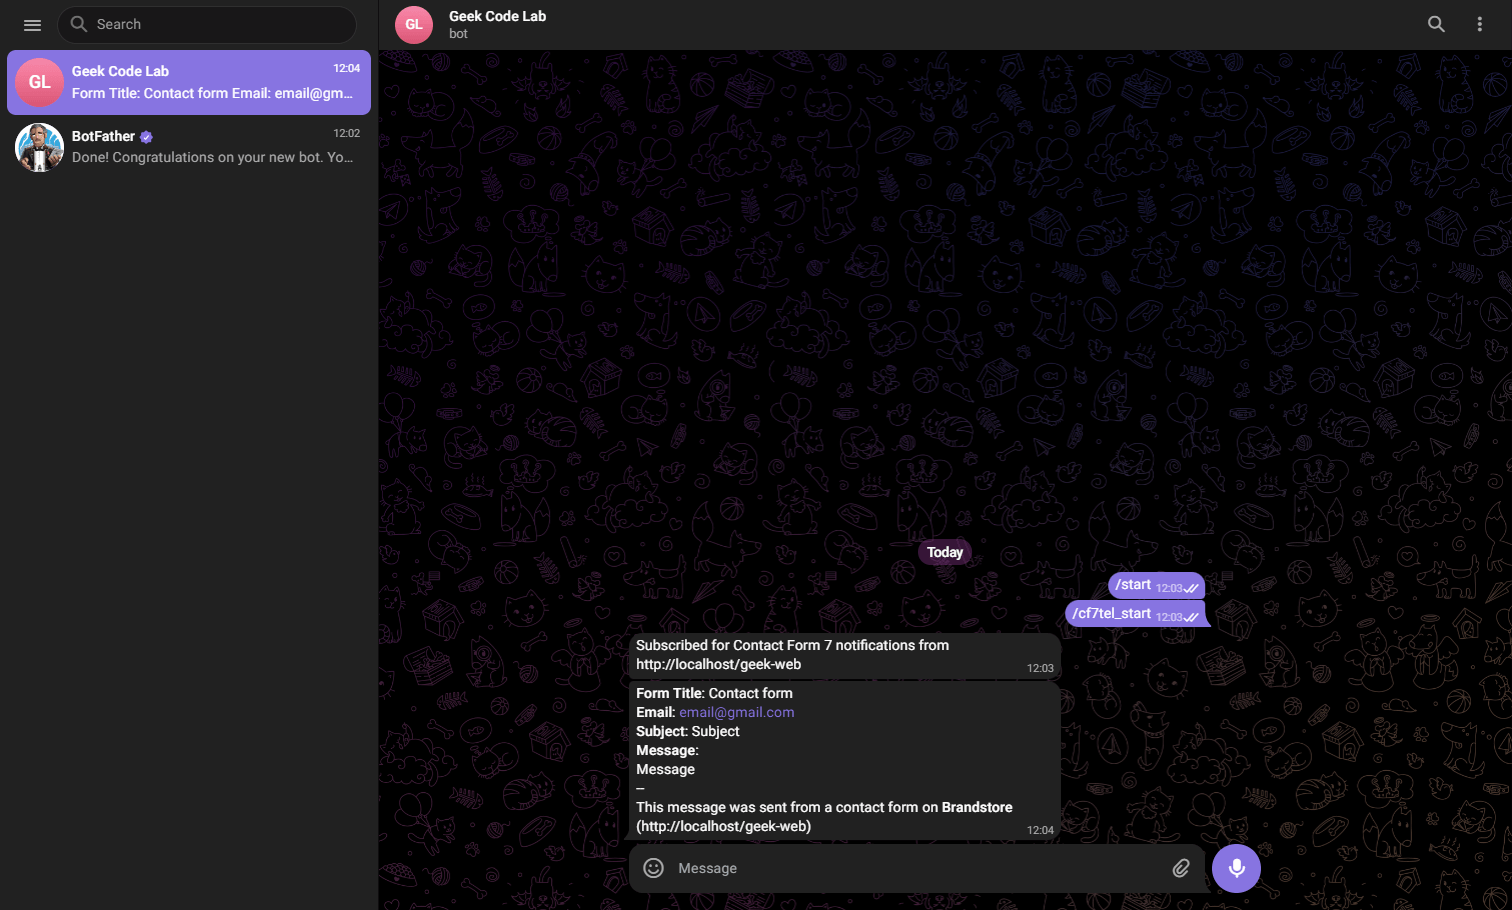This screenshot has height=910, width=1512.
Task: Open the emoji picker smiley icon
Action: coord(653,868)
